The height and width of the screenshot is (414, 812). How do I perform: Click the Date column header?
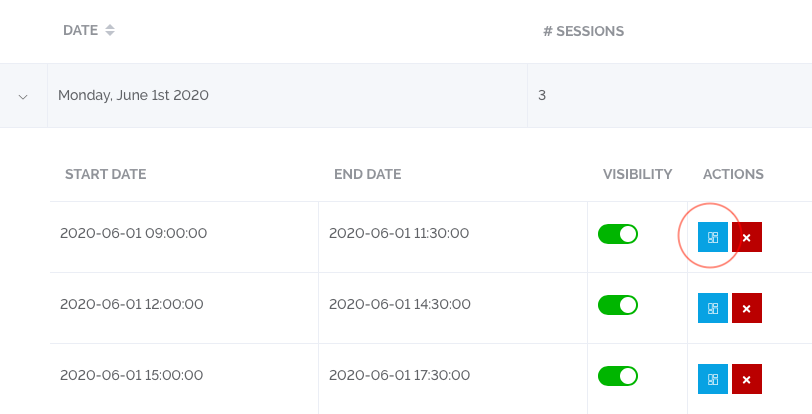tap(80, 31)
